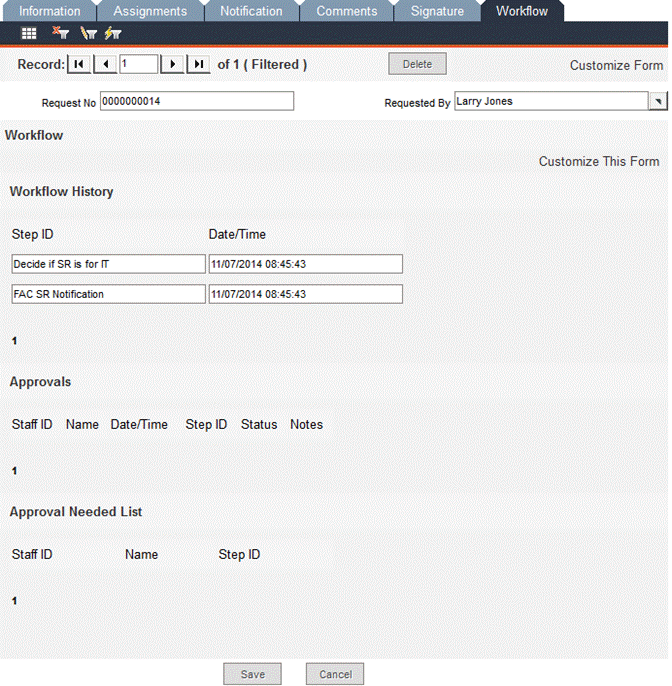
Task: Open the Customize Form link
Action: (x=616, y=65)
